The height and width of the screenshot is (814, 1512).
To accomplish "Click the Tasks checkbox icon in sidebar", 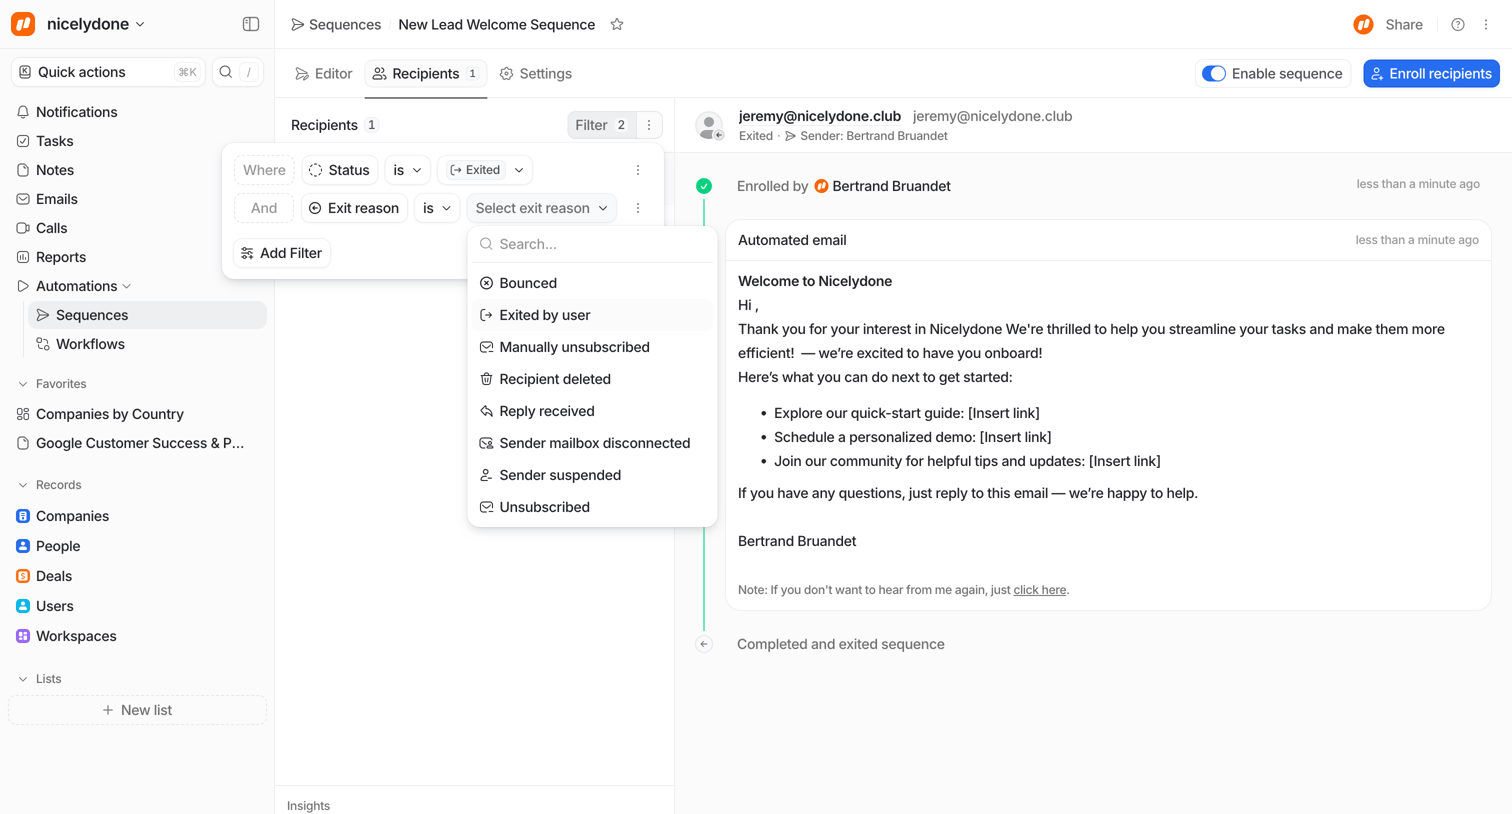I will (x=23, y=141).
